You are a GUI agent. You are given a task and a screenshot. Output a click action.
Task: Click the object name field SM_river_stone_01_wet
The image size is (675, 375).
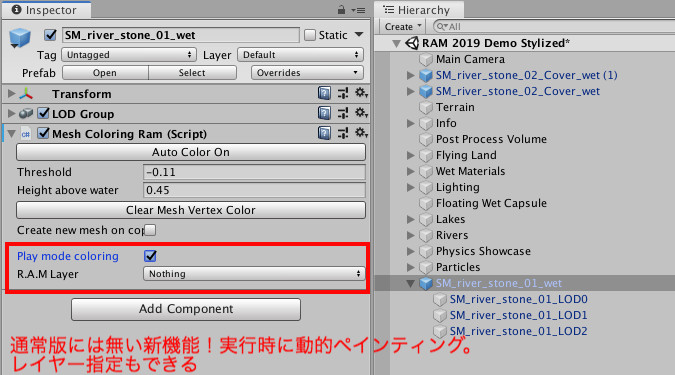coord(181,35)
